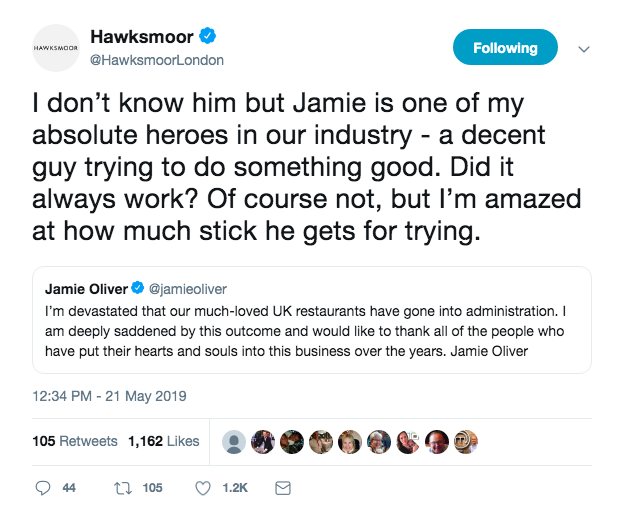The height and width of the screenshot is (518, 620).
Task: Like the tweet with heart icon
Action: pyautogui.click(x=203, y=488)
